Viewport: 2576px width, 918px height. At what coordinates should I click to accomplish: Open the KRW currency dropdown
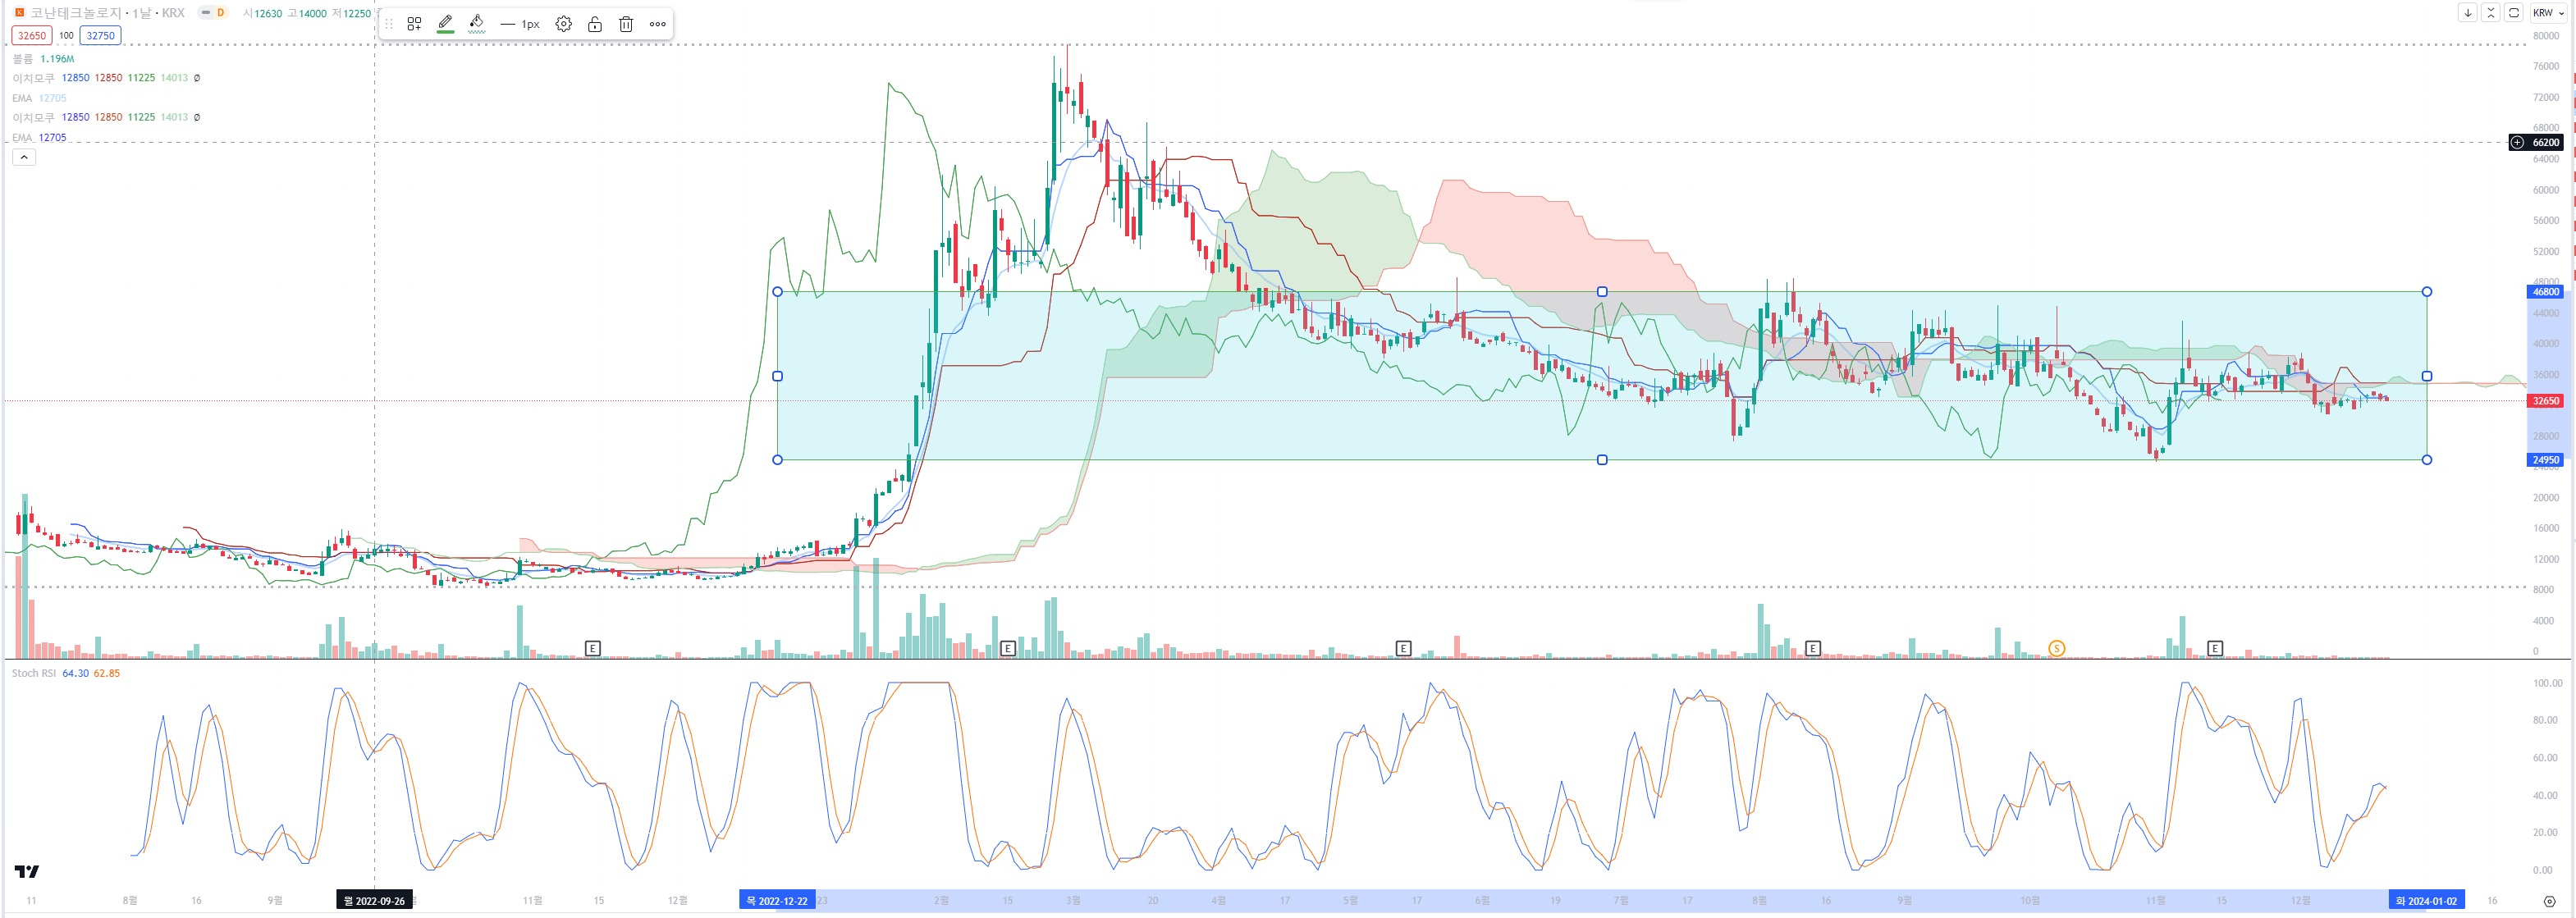click(2548, 13)
